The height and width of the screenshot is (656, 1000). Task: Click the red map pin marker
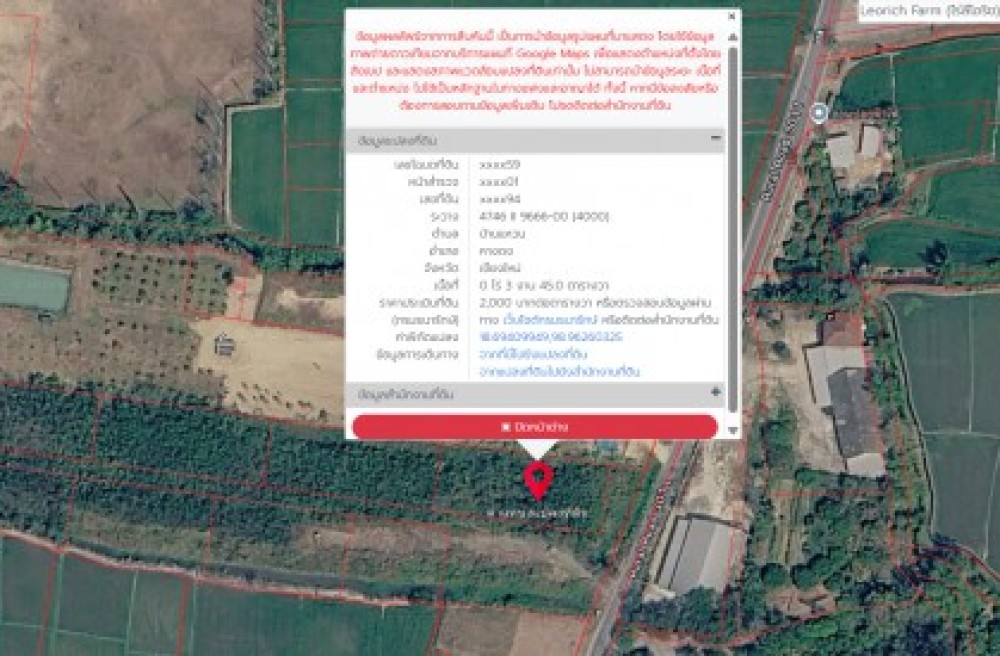pos(538,481)
